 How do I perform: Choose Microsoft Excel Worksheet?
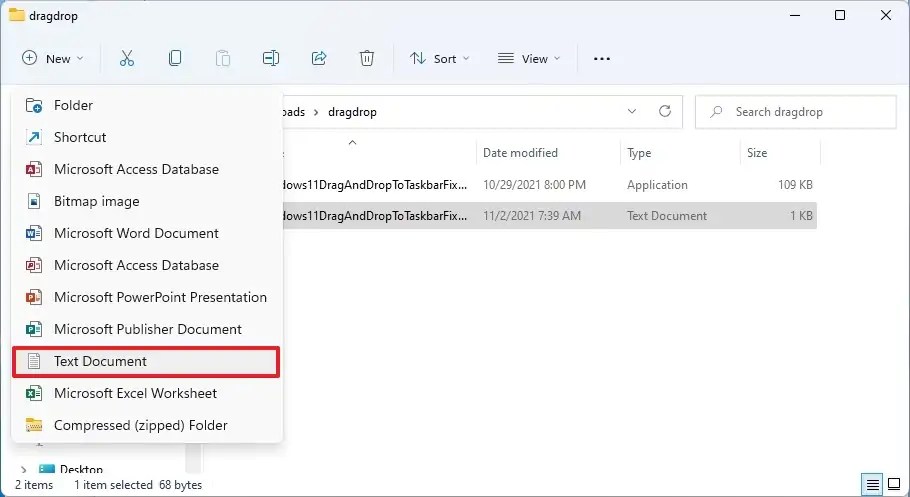pyautogui.click(x=147, y=393)
